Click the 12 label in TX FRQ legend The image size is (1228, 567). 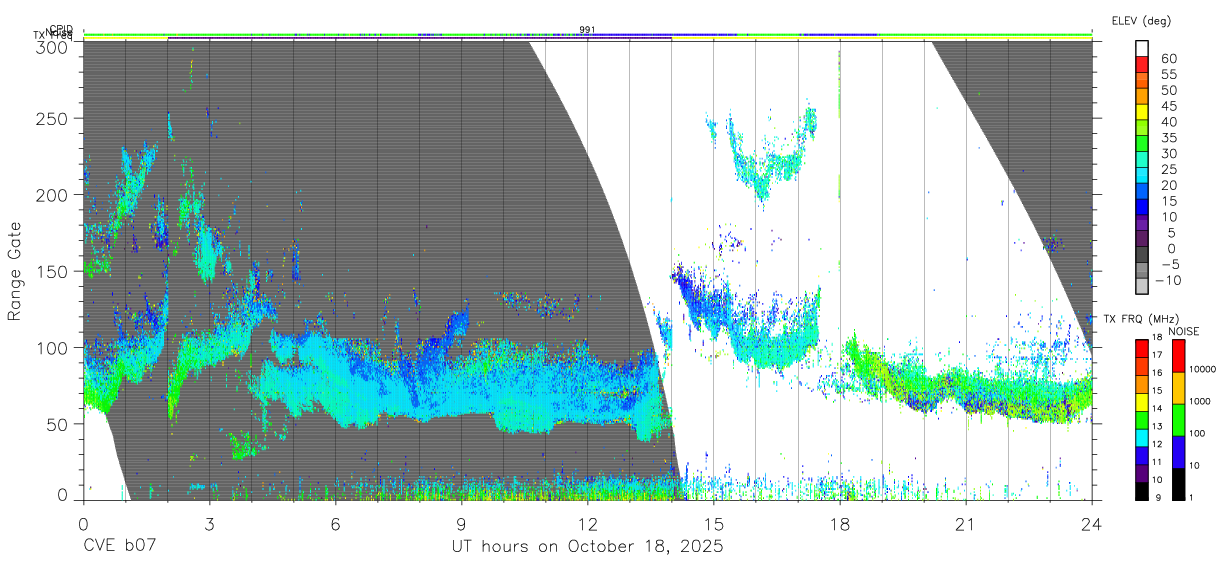click(x=1158, y=444)
